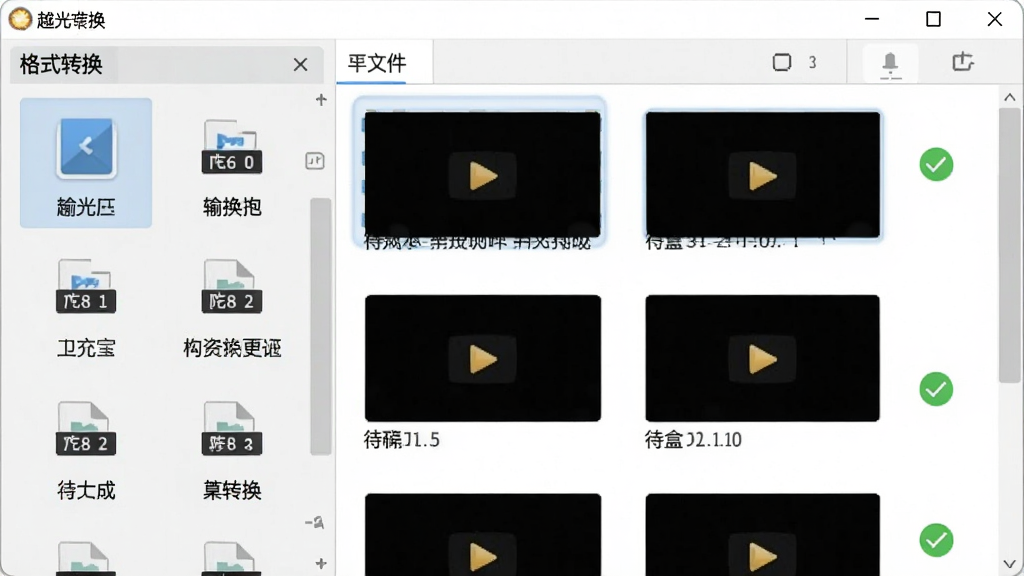Click the file name ending 1.5
This screenshot has width=1024, height=576.
click(x=402, y=440)
